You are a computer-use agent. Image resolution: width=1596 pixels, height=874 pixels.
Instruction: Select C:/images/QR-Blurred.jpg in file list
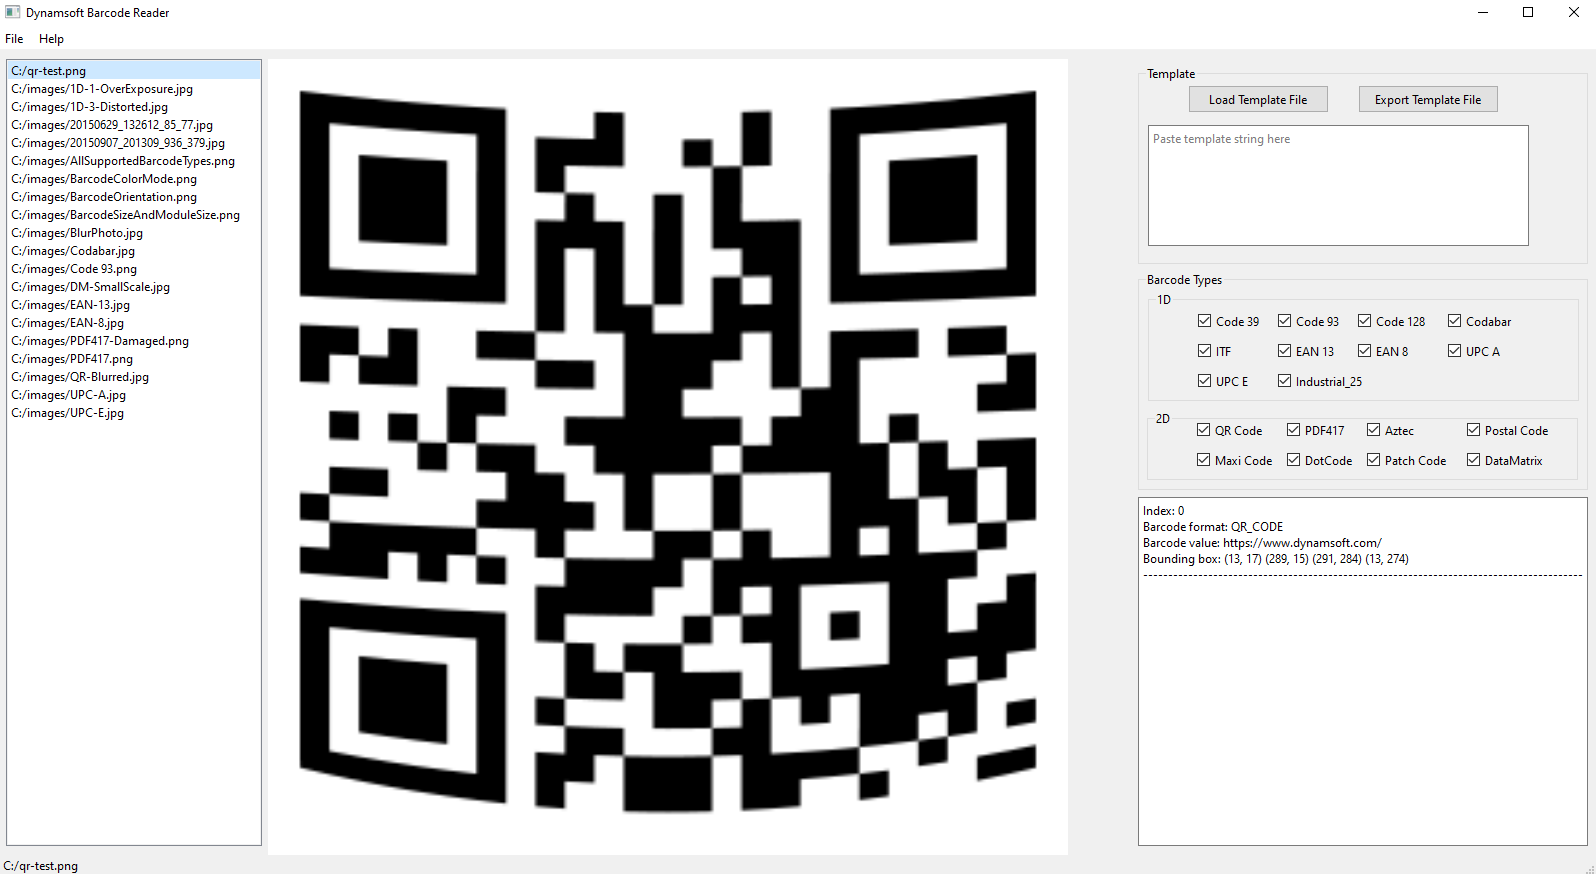point(80,377)
